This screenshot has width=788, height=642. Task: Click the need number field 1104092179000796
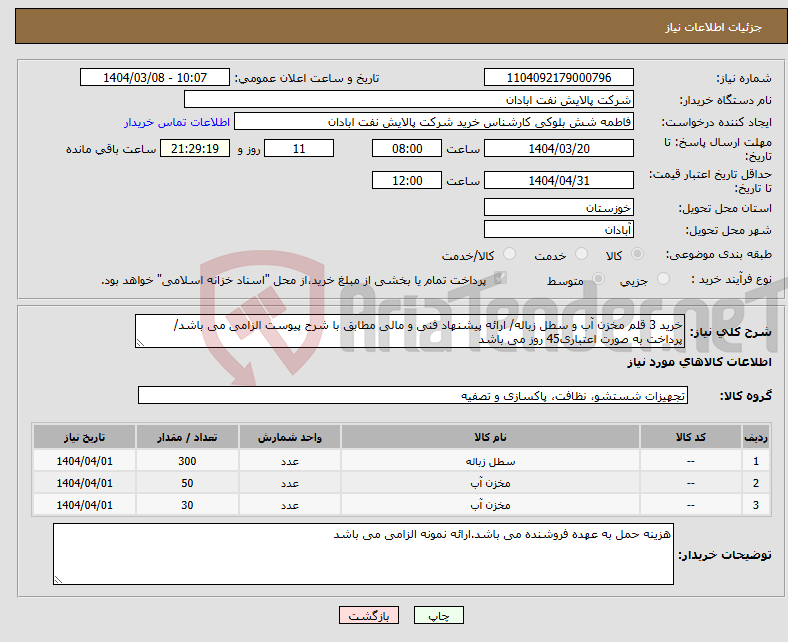click(559, 77)
